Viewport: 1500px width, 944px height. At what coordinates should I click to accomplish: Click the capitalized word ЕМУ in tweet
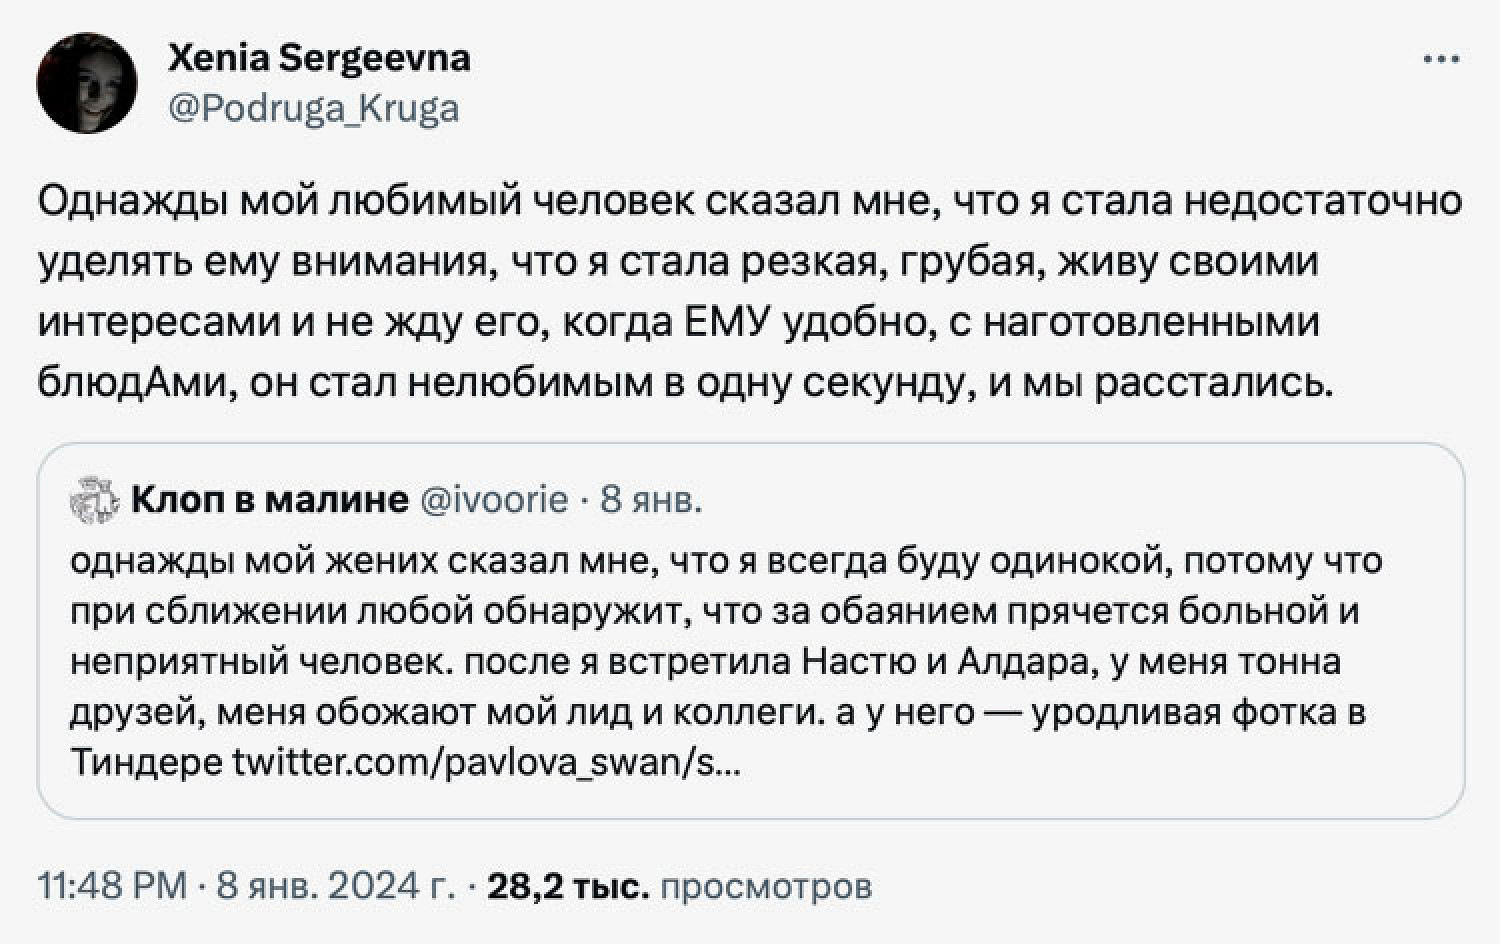[x=727, y=322]
